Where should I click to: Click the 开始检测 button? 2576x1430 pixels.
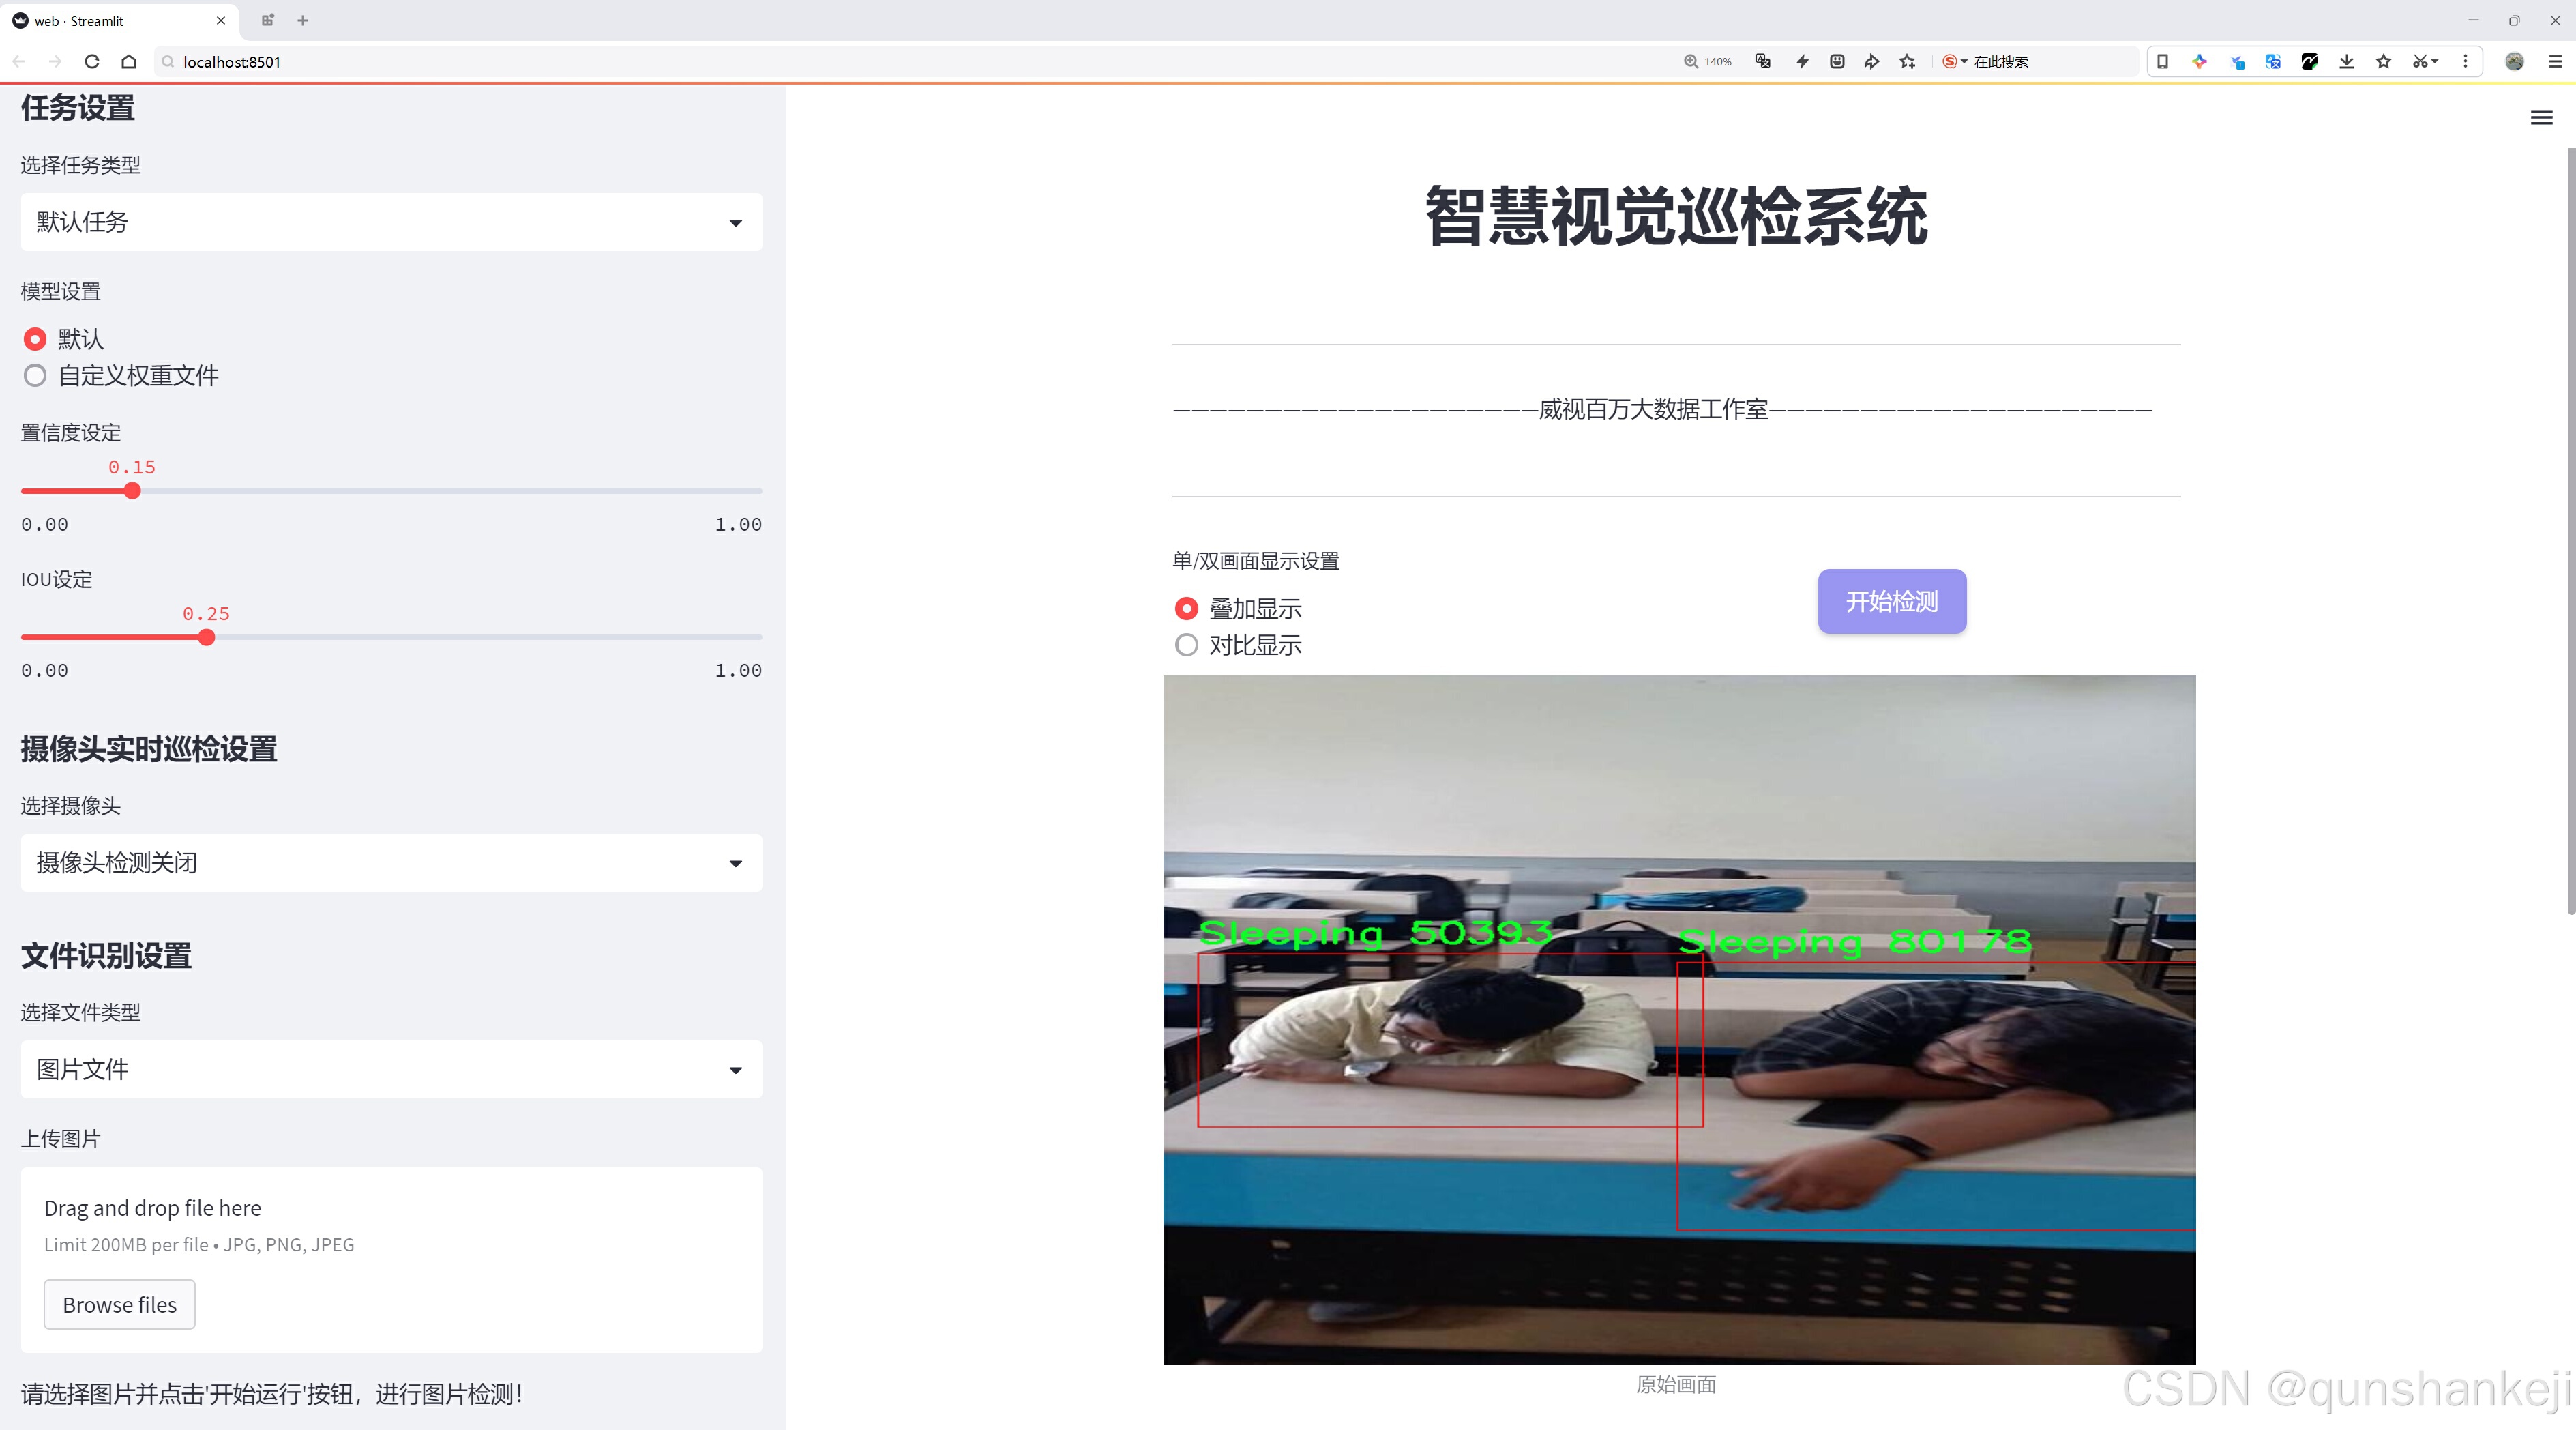(1891, 601)
